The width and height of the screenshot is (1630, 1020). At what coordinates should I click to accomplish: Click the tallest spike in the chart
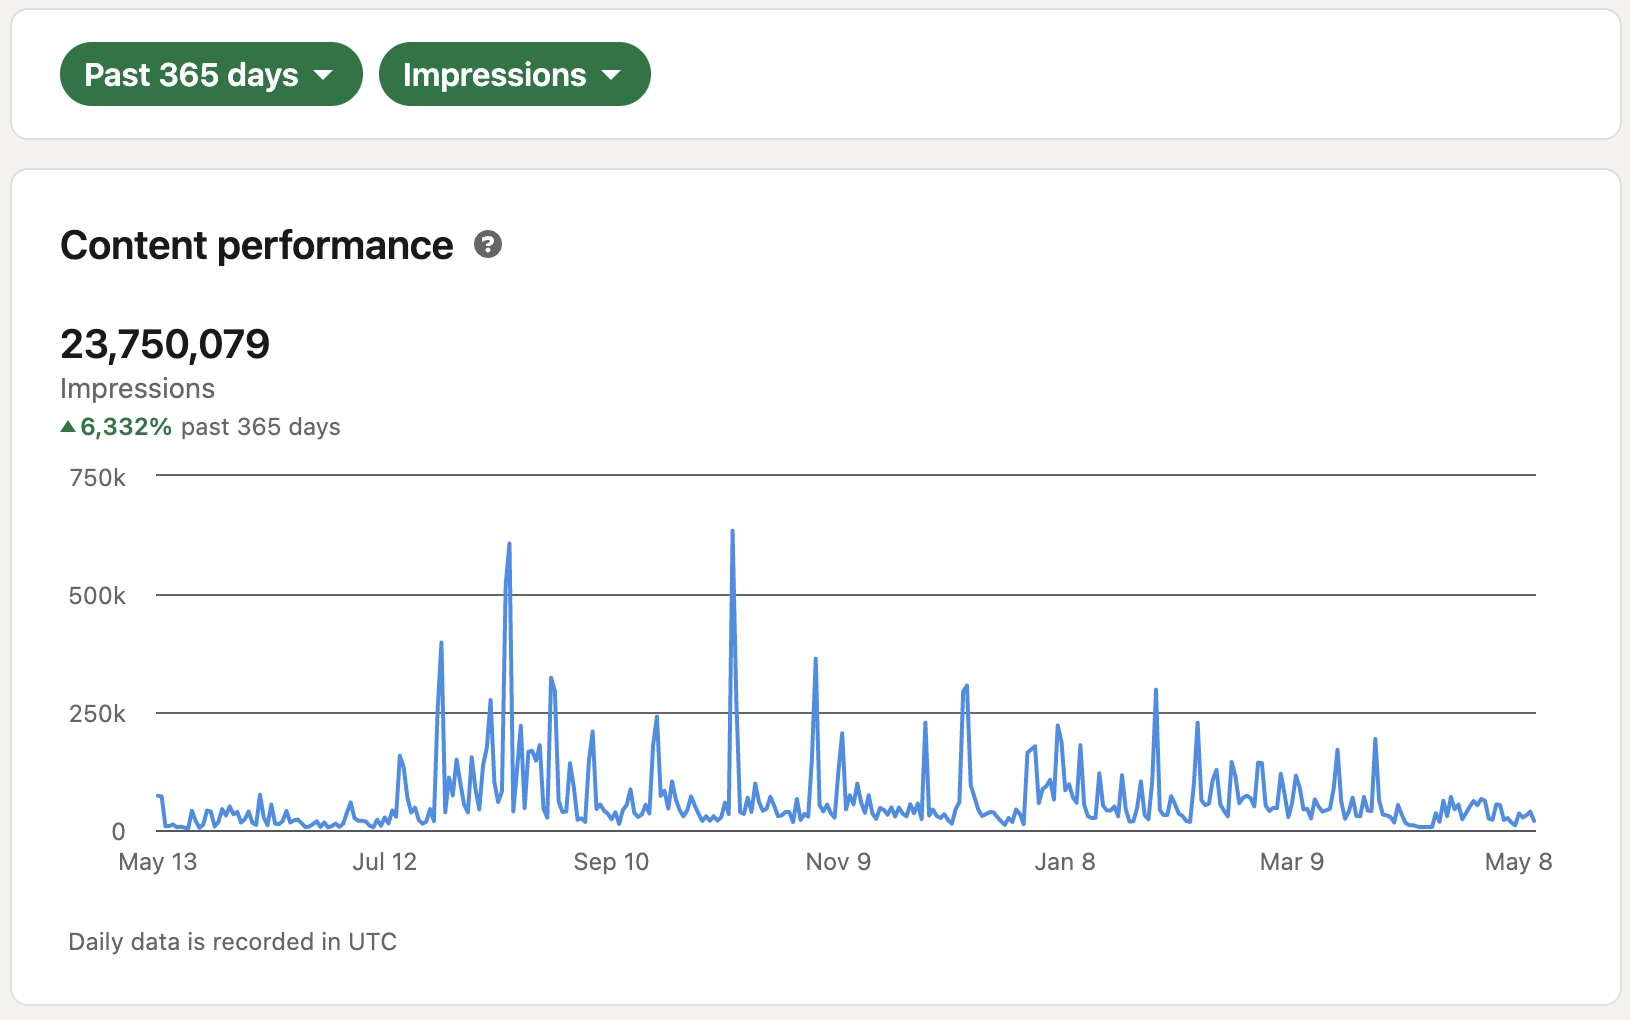pyautogui.click(x=733, y=534)
